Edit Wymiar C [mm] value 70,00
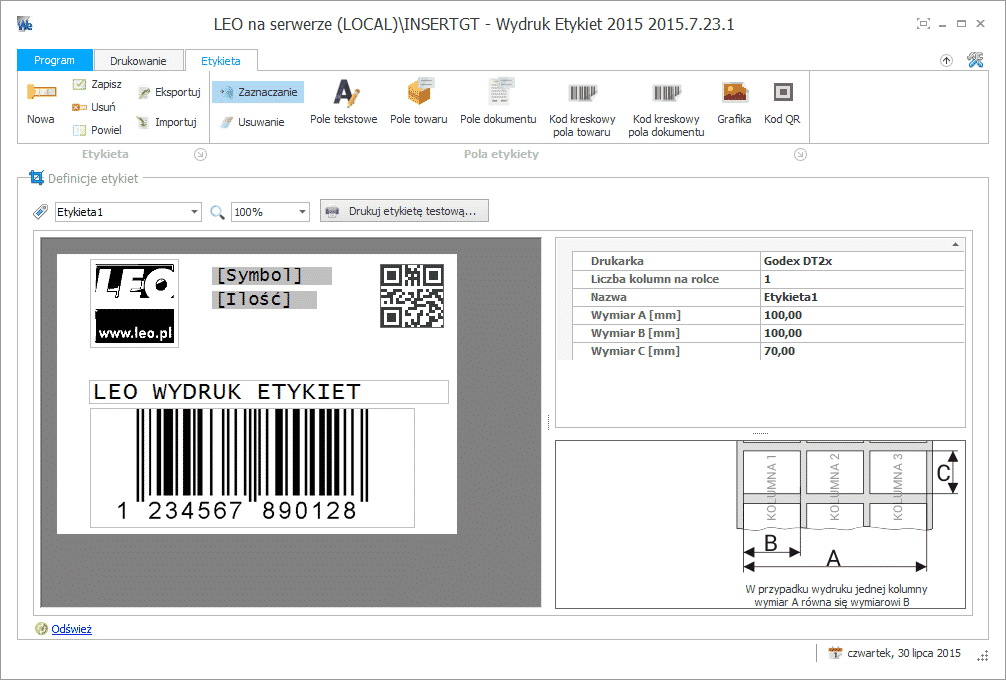 click(x=862, y=351)
